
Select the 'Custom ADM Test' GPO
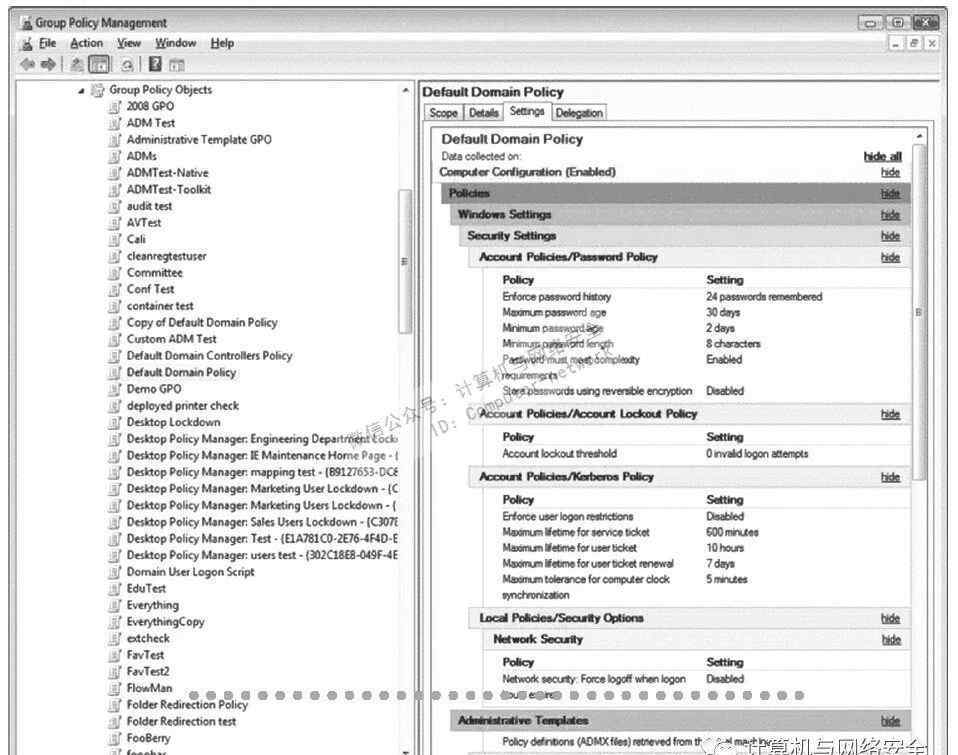172,339
